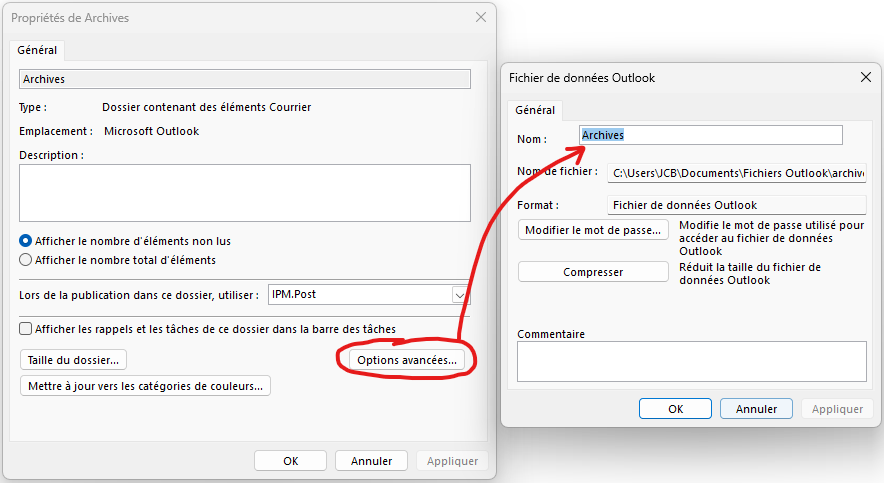Click the 'Options avancées...' button

[408, 359]
